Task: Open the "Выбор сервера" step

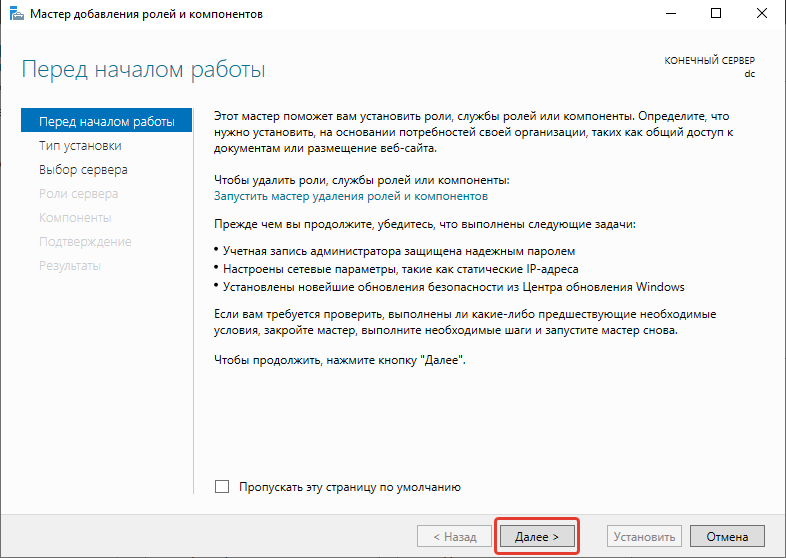Action: (x=83, y=169)
